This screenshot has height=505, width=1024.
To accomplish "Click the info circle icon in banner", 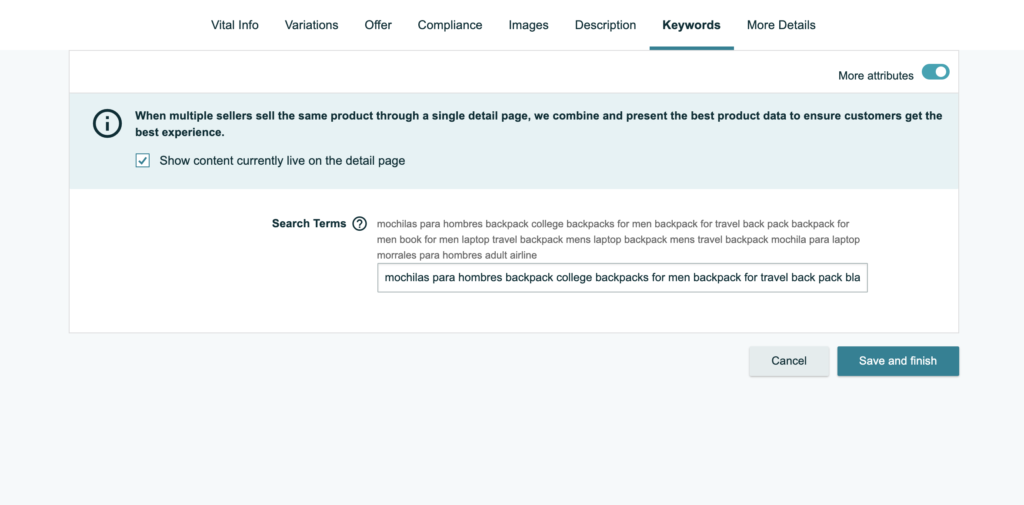I will [106, 123].
